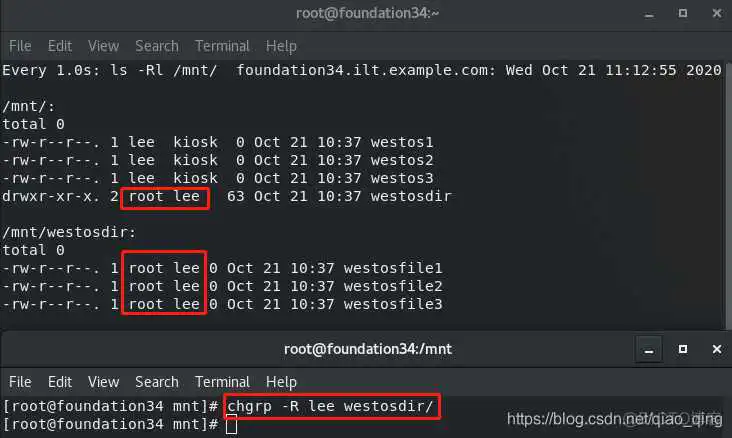732x438 pixels.
Task: Minimize the bottom foundation34:/mnt terminal
Action: [x=649, y=349]
